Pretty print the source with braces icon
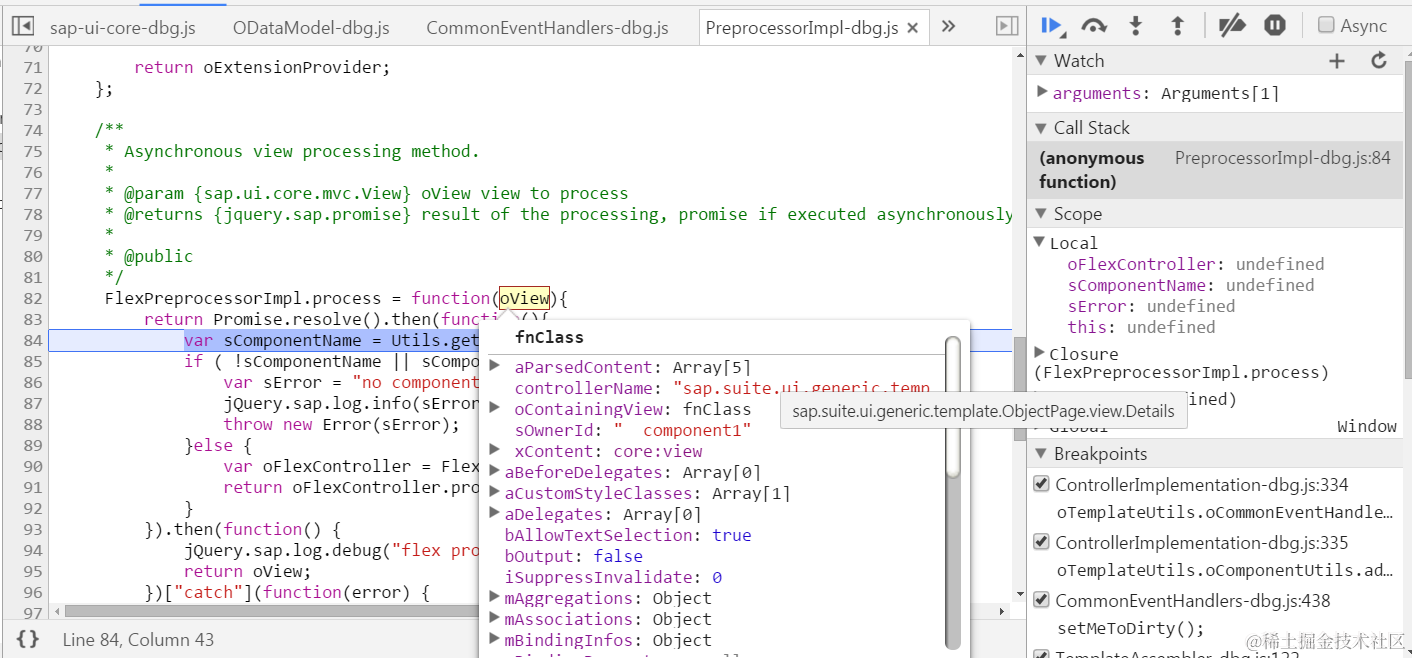 pyautogui.click(x=28, y=638)
